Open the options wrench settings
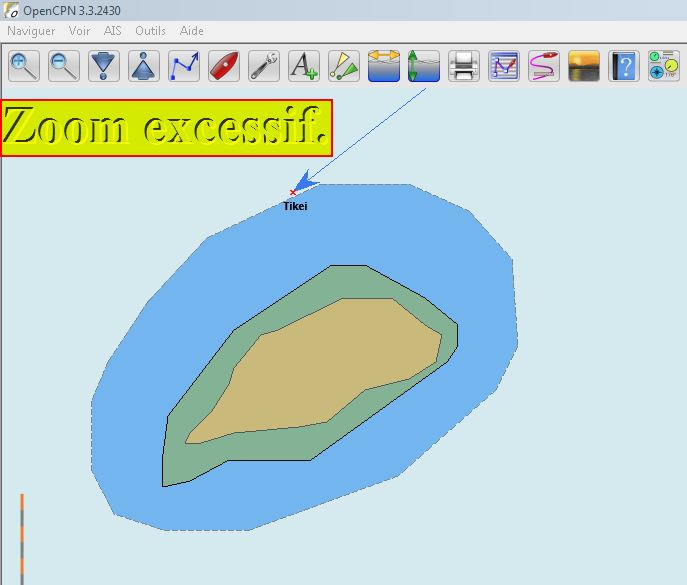Screen dimensions: 687x585 [264, 67]
